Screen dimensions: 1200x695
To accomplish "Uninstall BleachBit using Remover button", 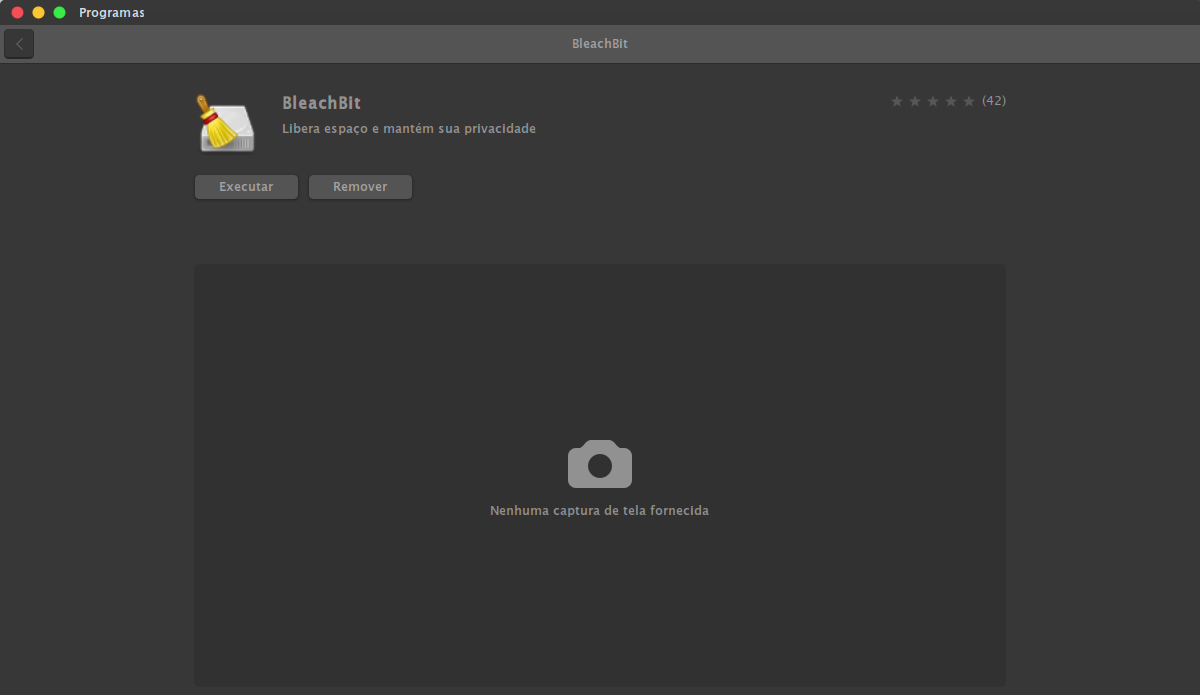I will pos(360,187).
